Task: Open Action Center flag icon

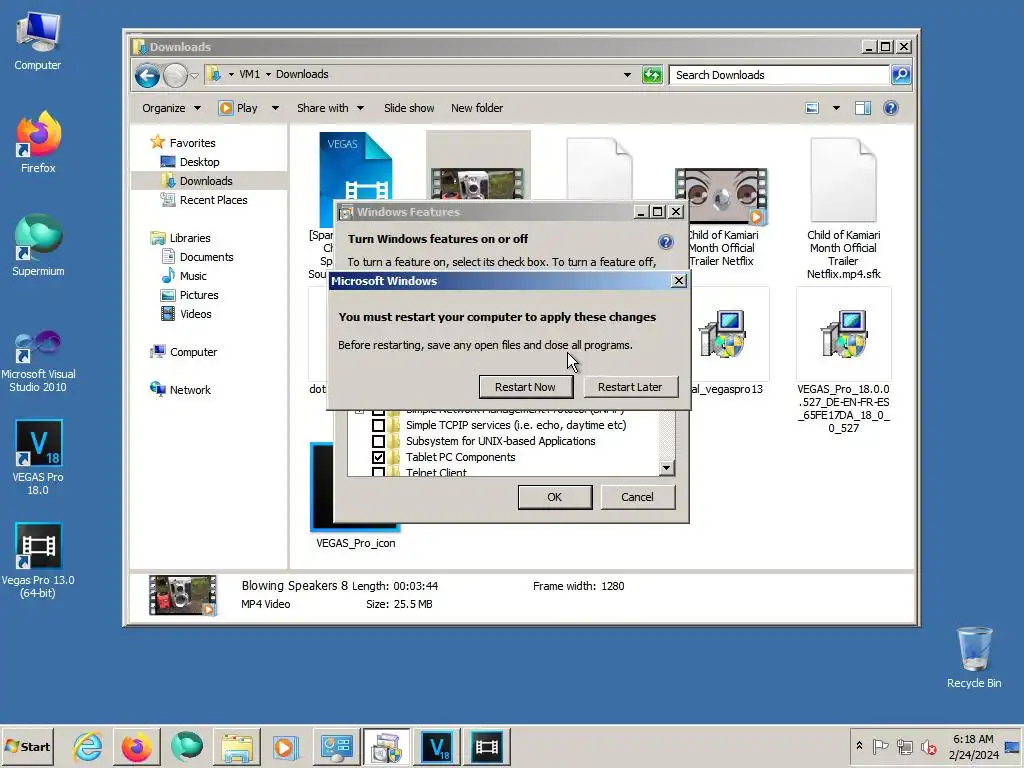Action: 880,746
